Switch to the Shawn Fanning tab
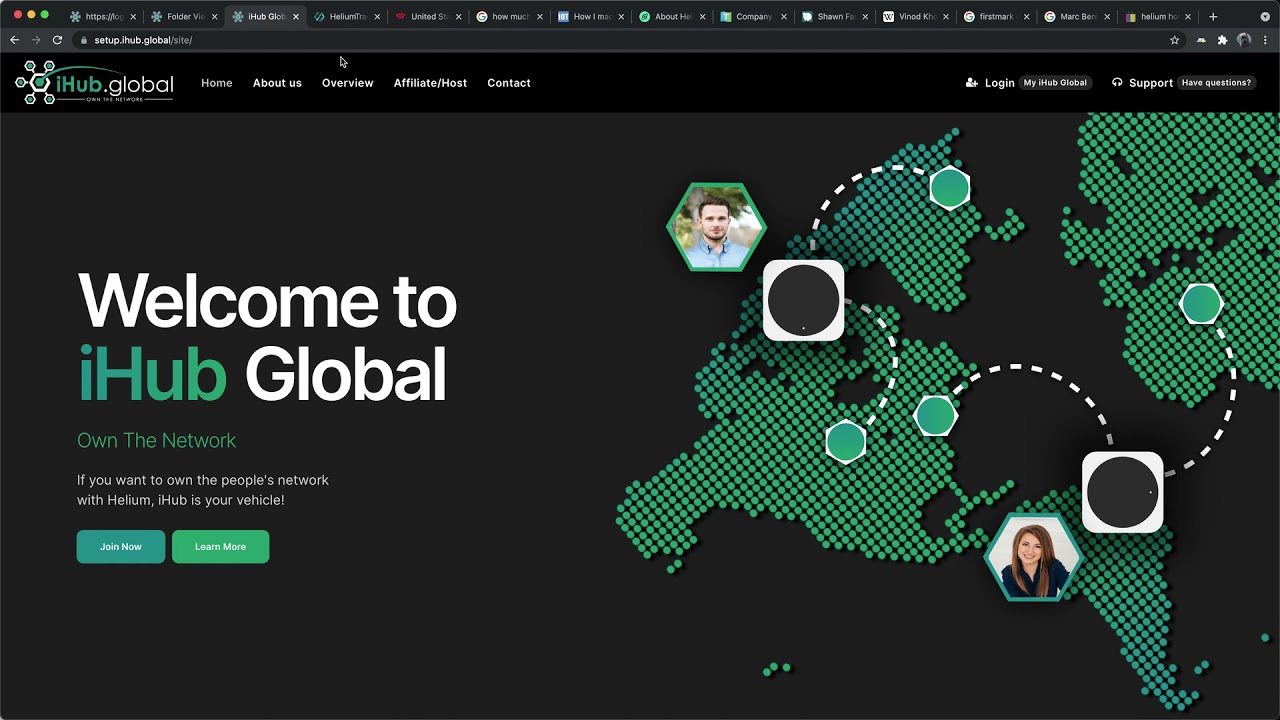 [x=835, y=17]
